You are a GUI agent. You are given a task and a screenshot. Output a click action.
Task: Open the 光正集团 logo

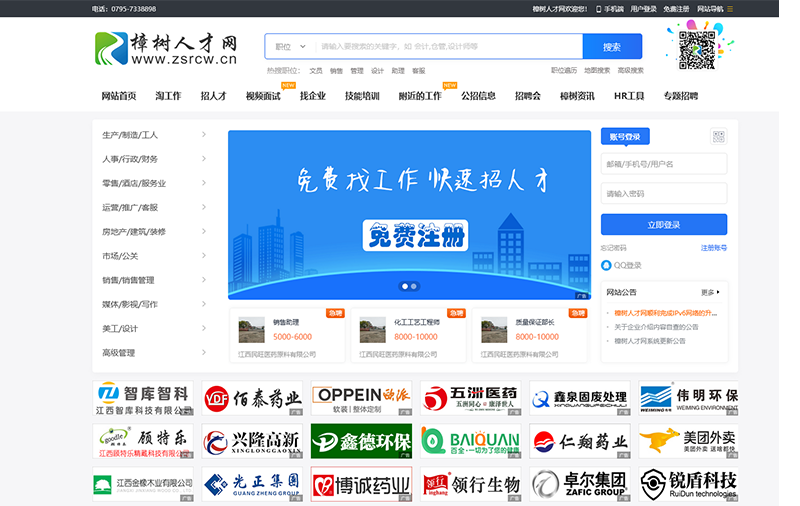[x=252, y=484]
